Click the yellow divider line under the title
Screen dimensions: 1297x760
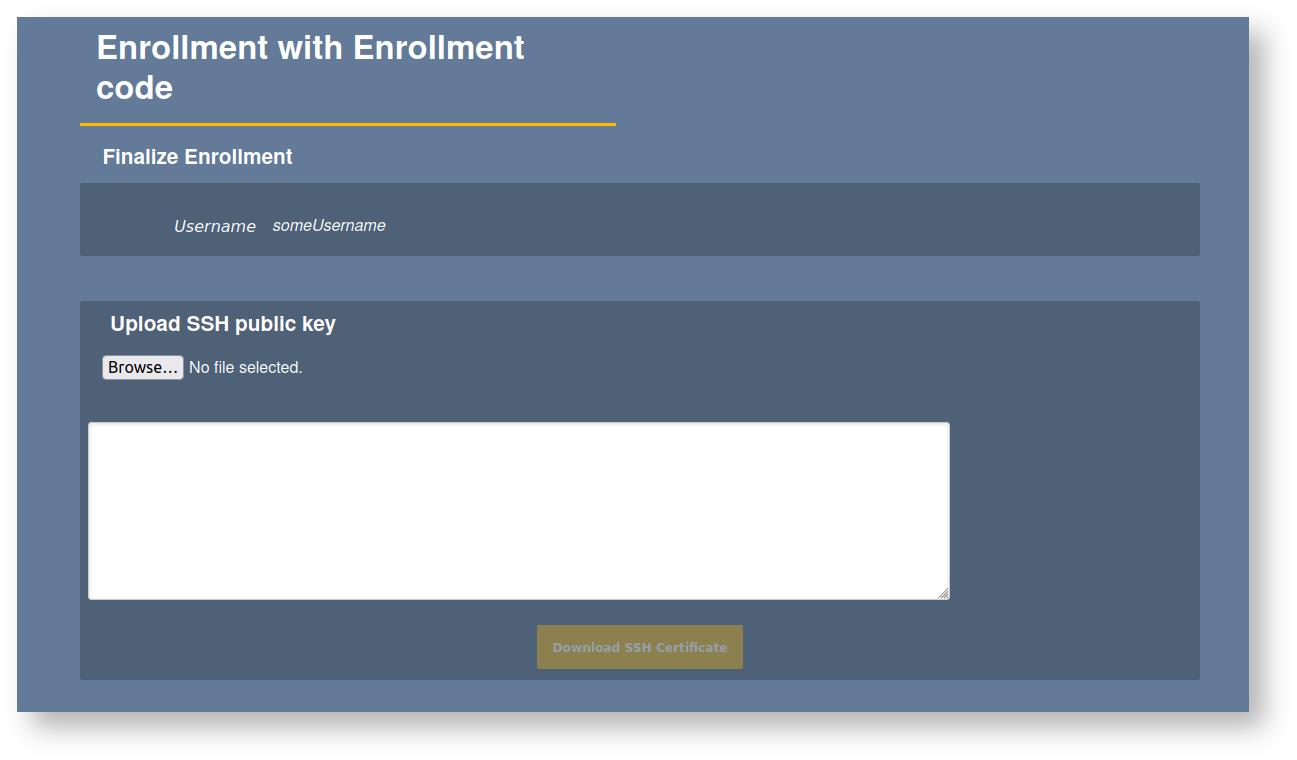[347, 124]
